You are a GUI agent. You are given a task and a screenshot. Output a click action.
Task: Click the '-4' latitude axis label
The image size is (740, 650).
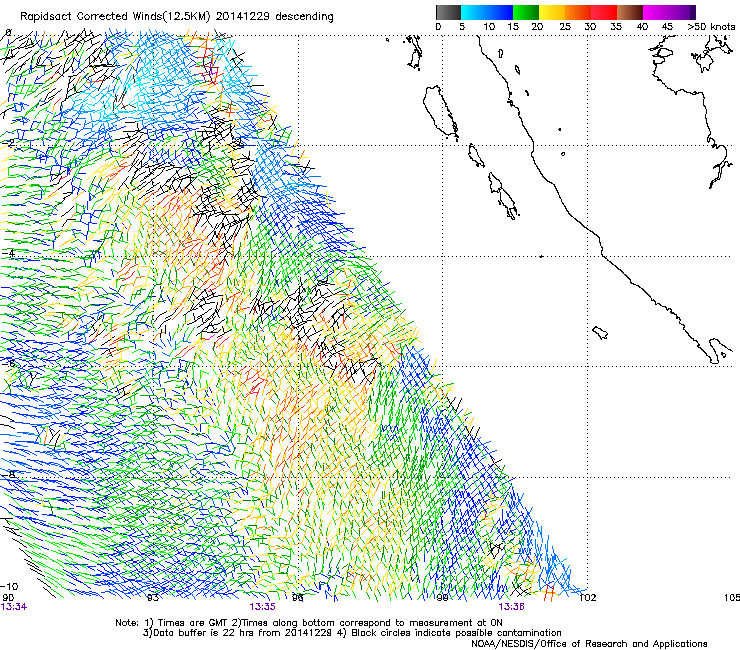(x=8, y=253)
